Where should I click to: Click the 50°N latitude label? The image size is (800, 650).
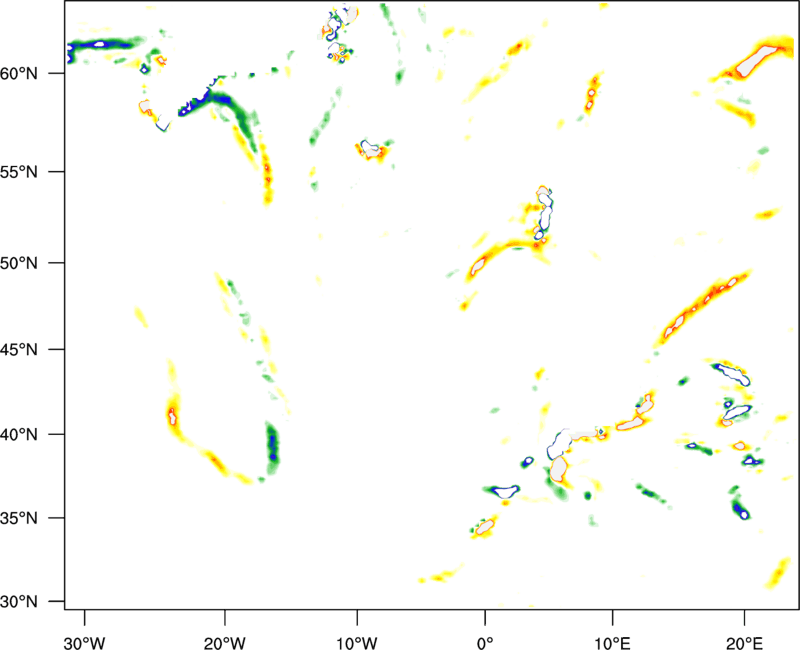[x=19, y=263]
